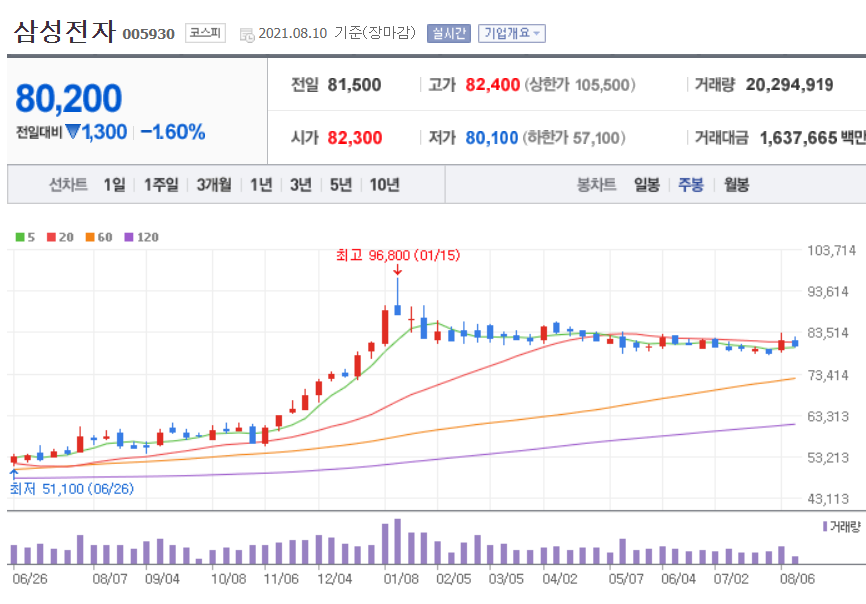Click the 하한가 57,100 text
Image resolution: width=866 pixels, height=604 pixels.
coord(574,137)
